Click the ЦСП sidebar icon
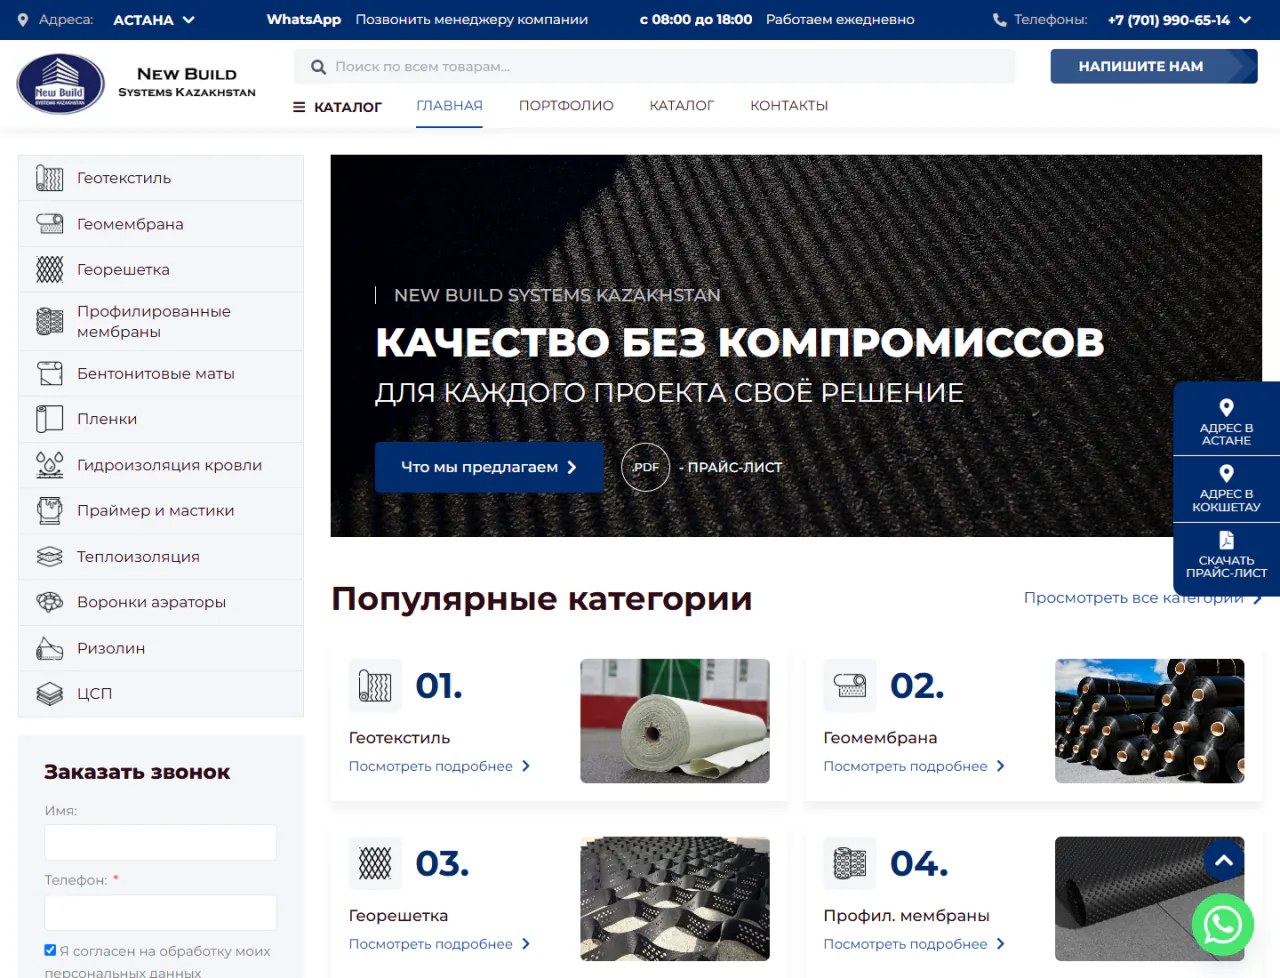This screenshot has width=1280, height=978. tap(50, 693)
